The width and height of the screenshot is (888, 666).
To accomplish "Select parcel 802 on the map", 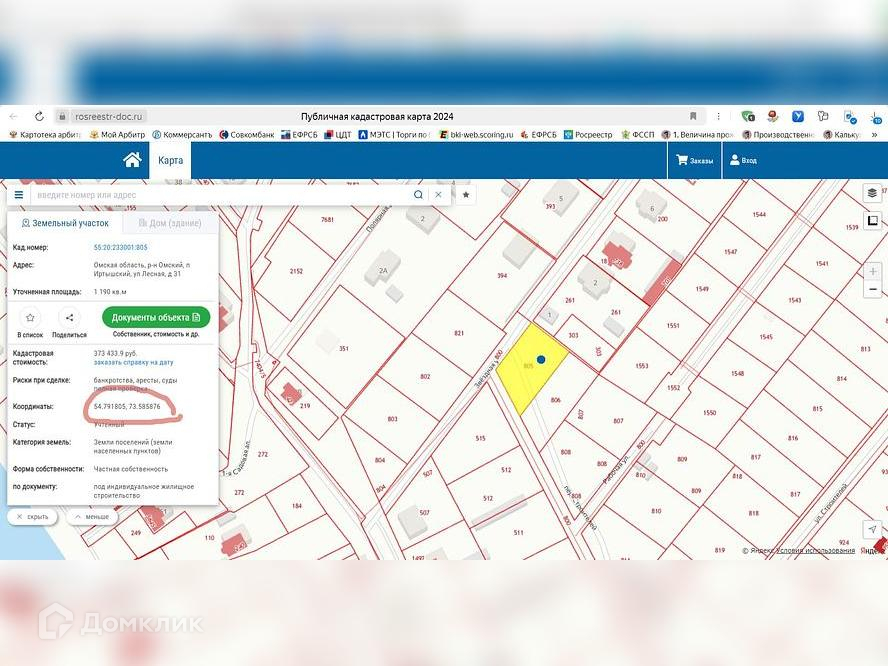I will click(425, 376).
